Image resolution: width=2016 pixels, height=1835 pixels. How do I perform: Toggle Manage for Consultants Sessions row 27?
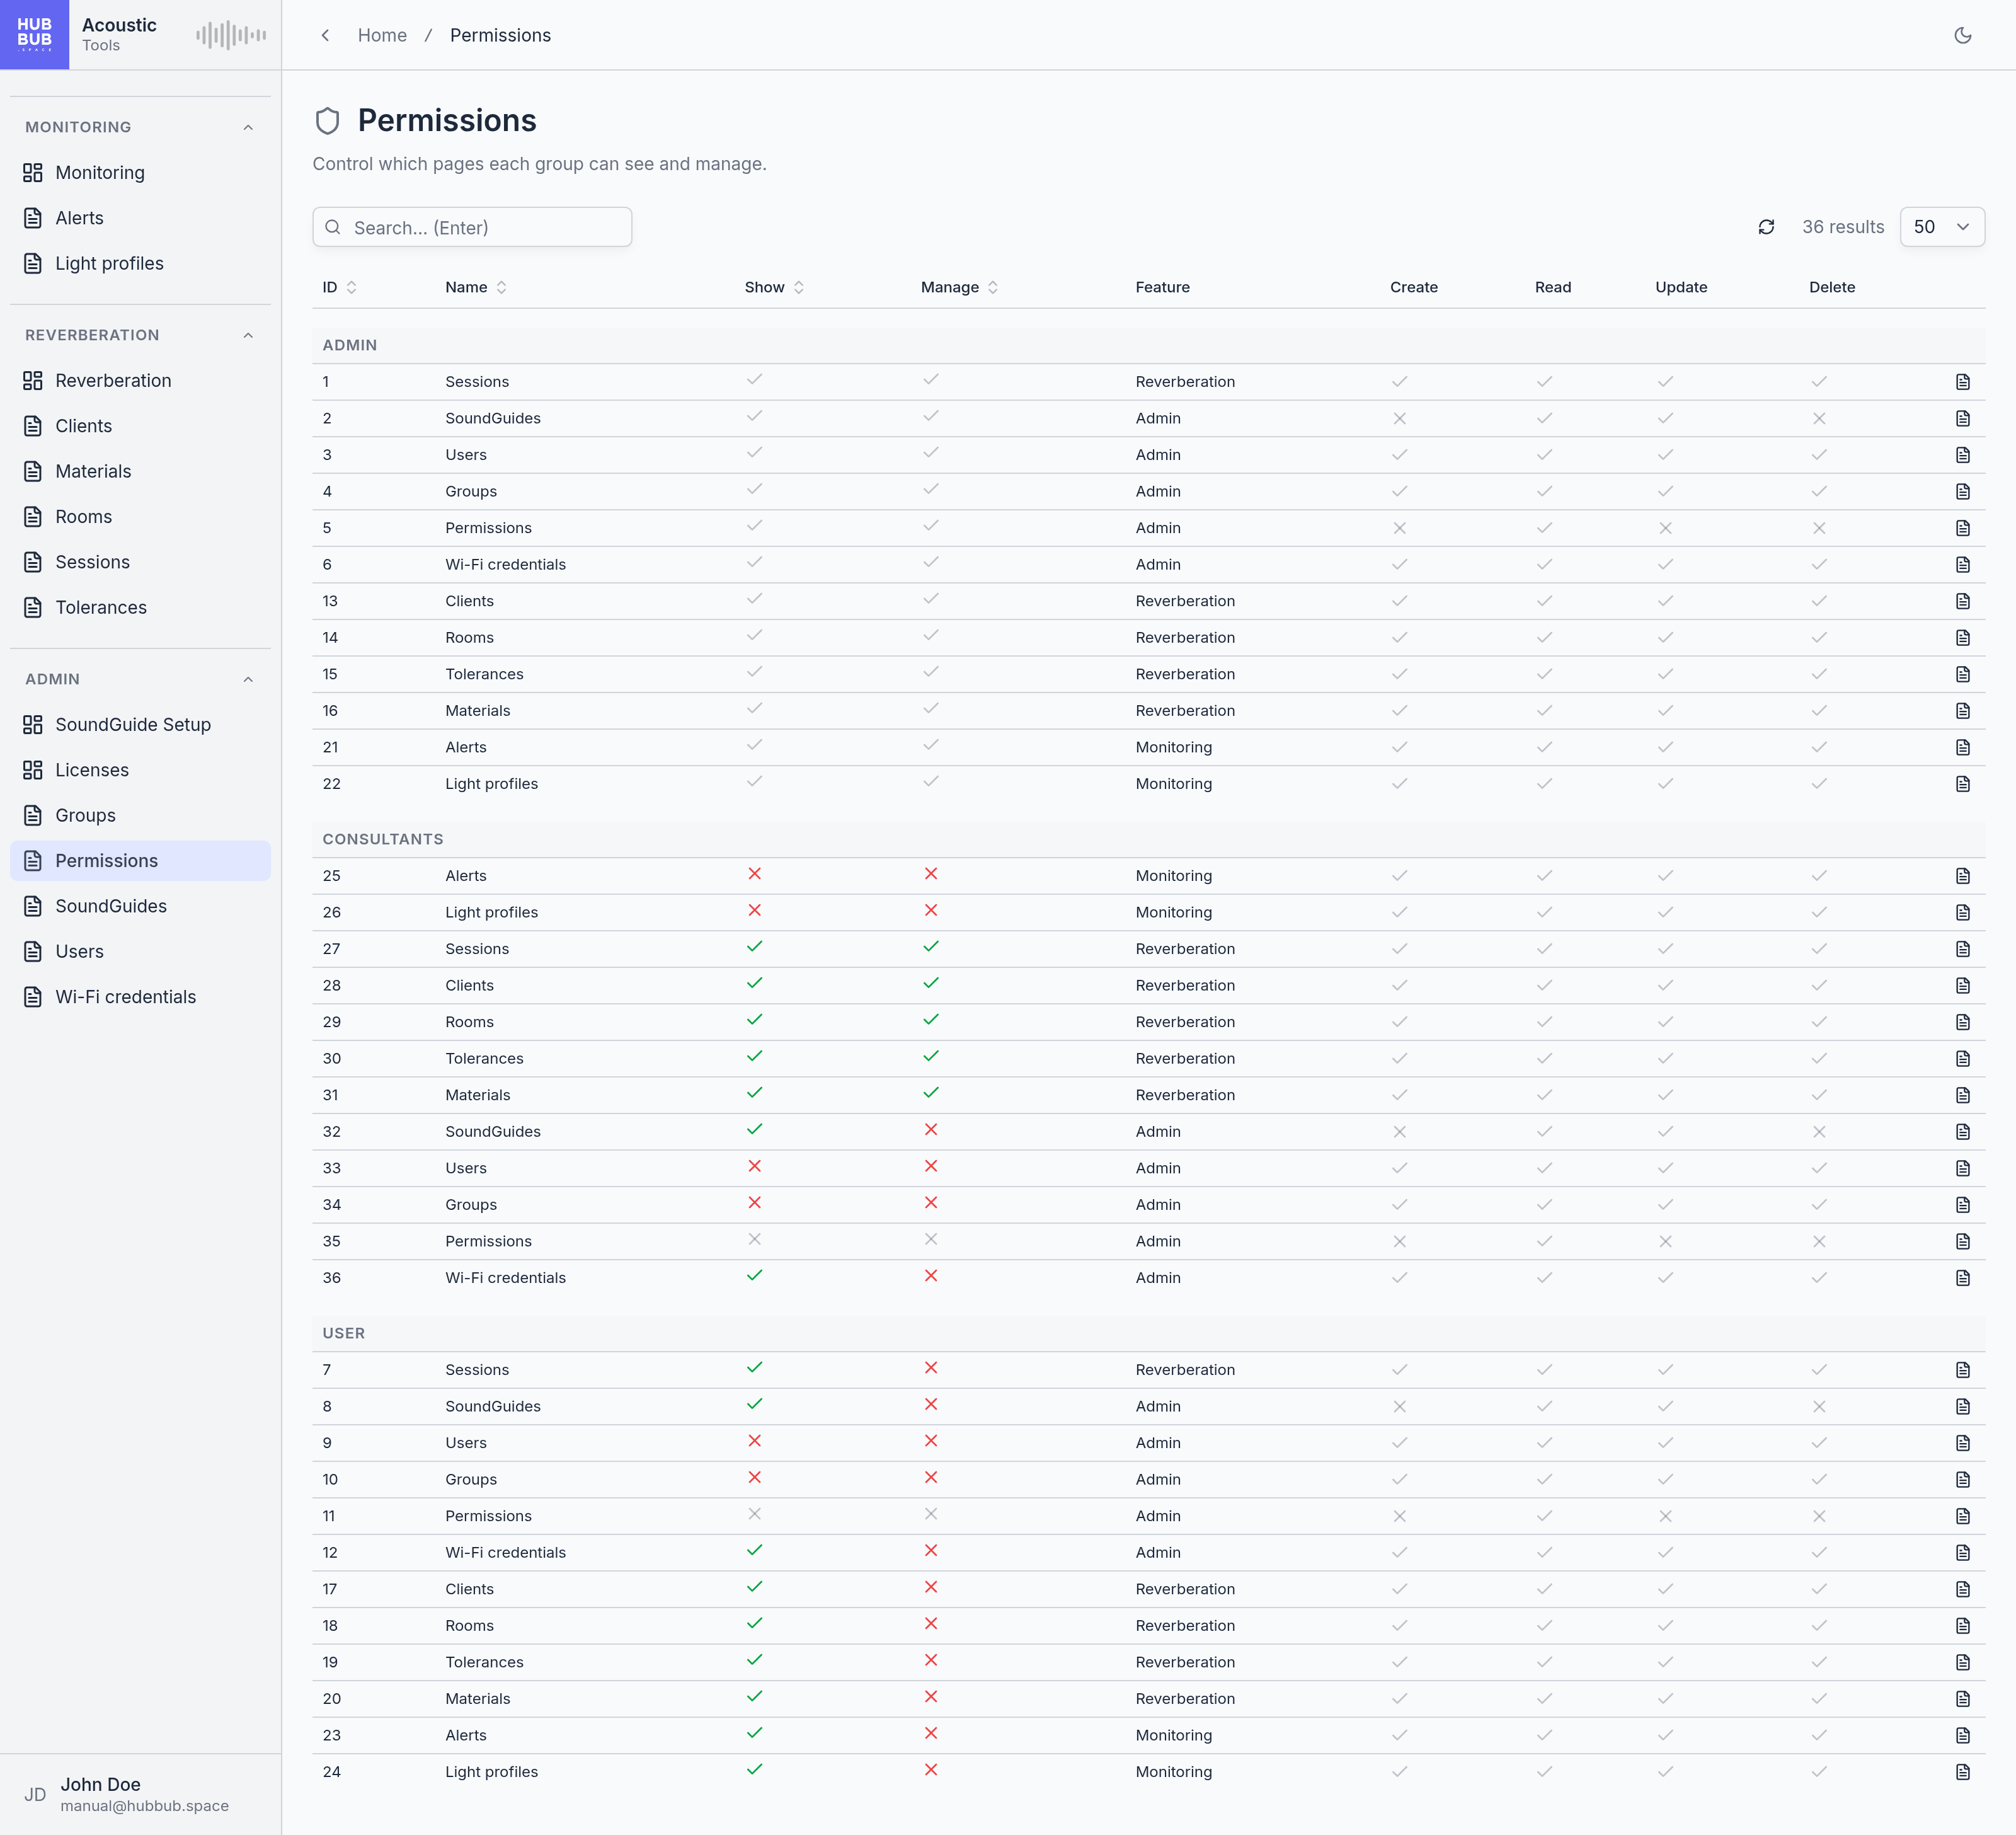(931, 947)
